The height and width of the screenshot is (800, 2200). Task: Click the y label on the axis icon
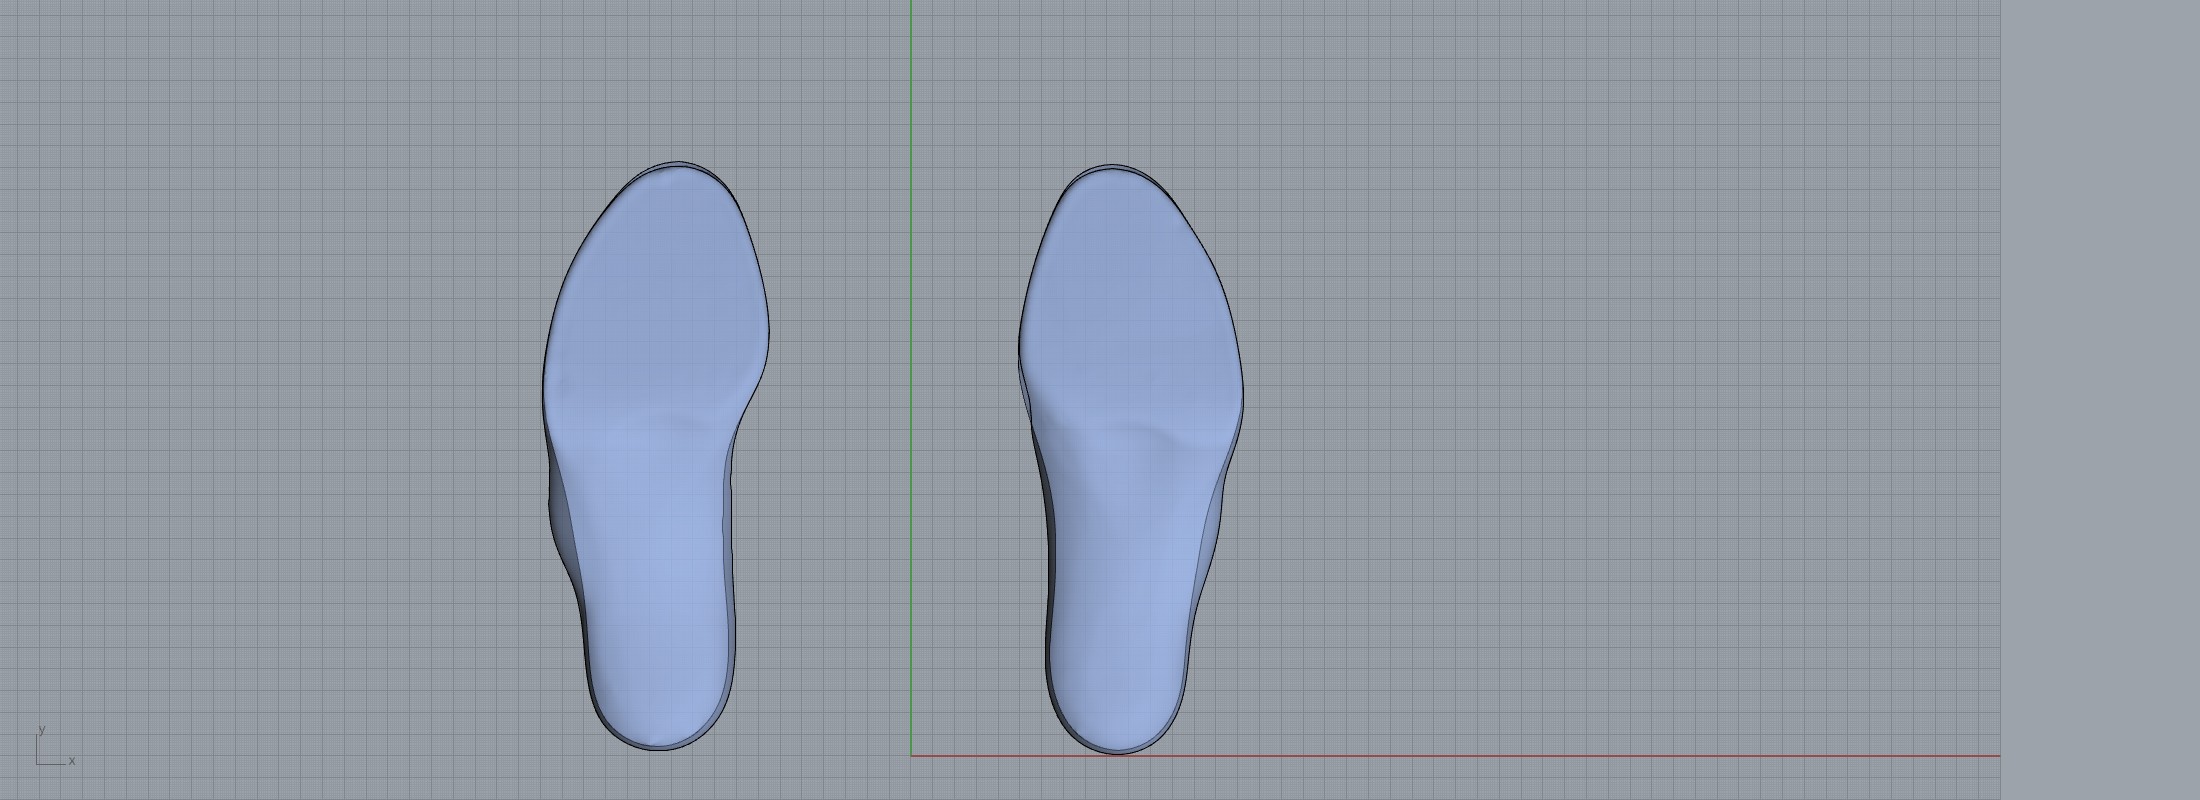(41, 730)
